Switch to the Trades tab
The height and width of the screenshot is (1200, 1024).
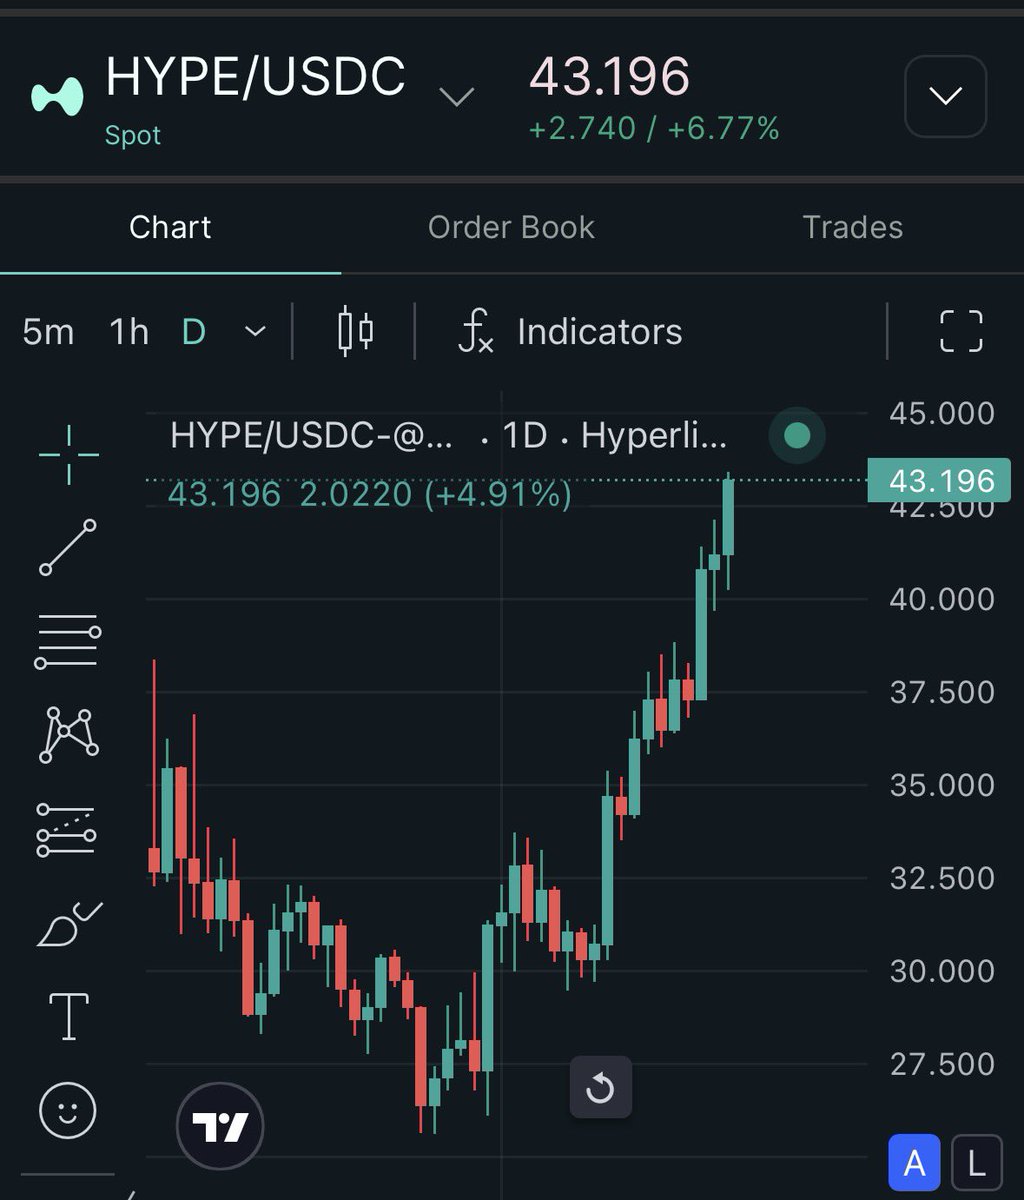[x=853, y=227]
